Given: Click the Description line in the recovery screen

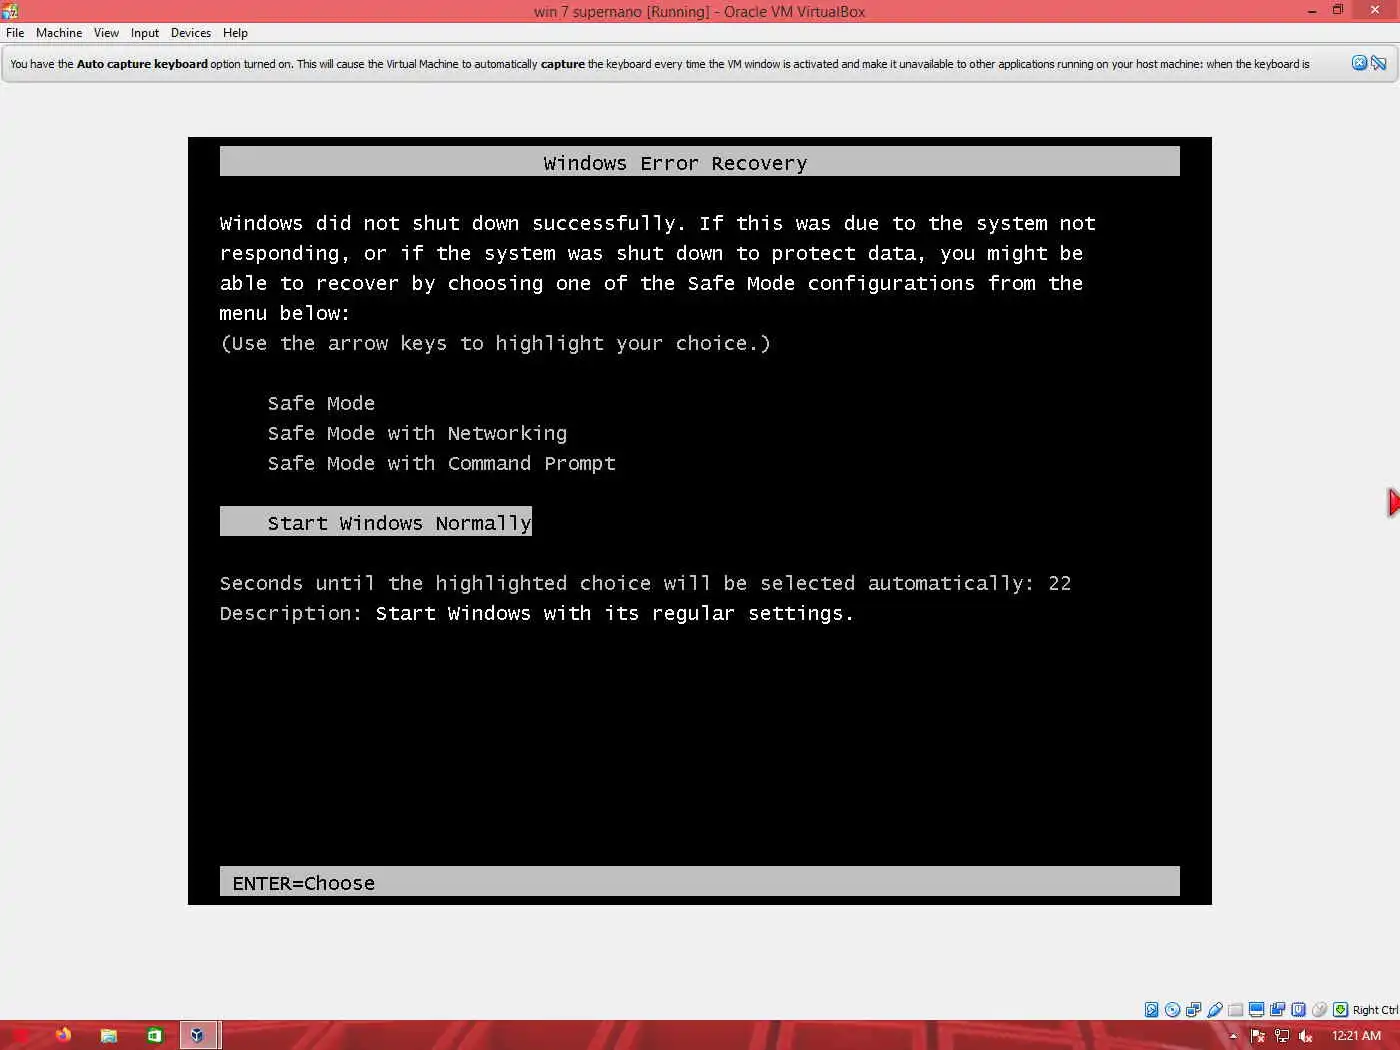Looking at the screenshot, I should pos(537,613).
